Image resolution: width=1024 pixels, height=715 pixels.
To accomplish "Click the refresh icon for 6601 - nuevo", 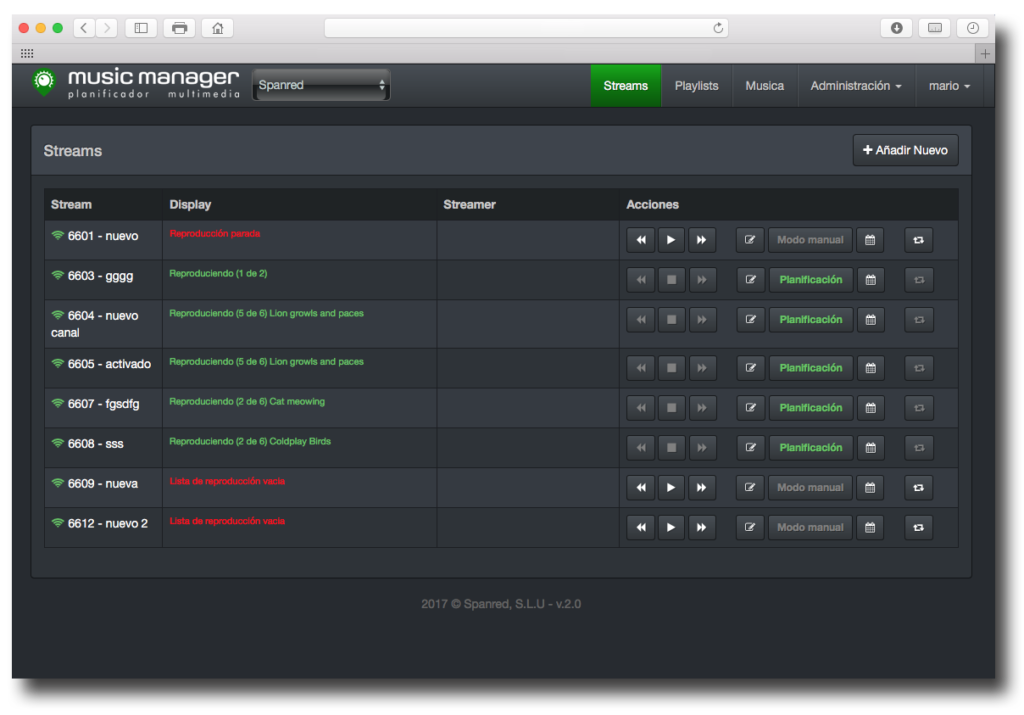I will pyautogui.click(x=919, y=240).
